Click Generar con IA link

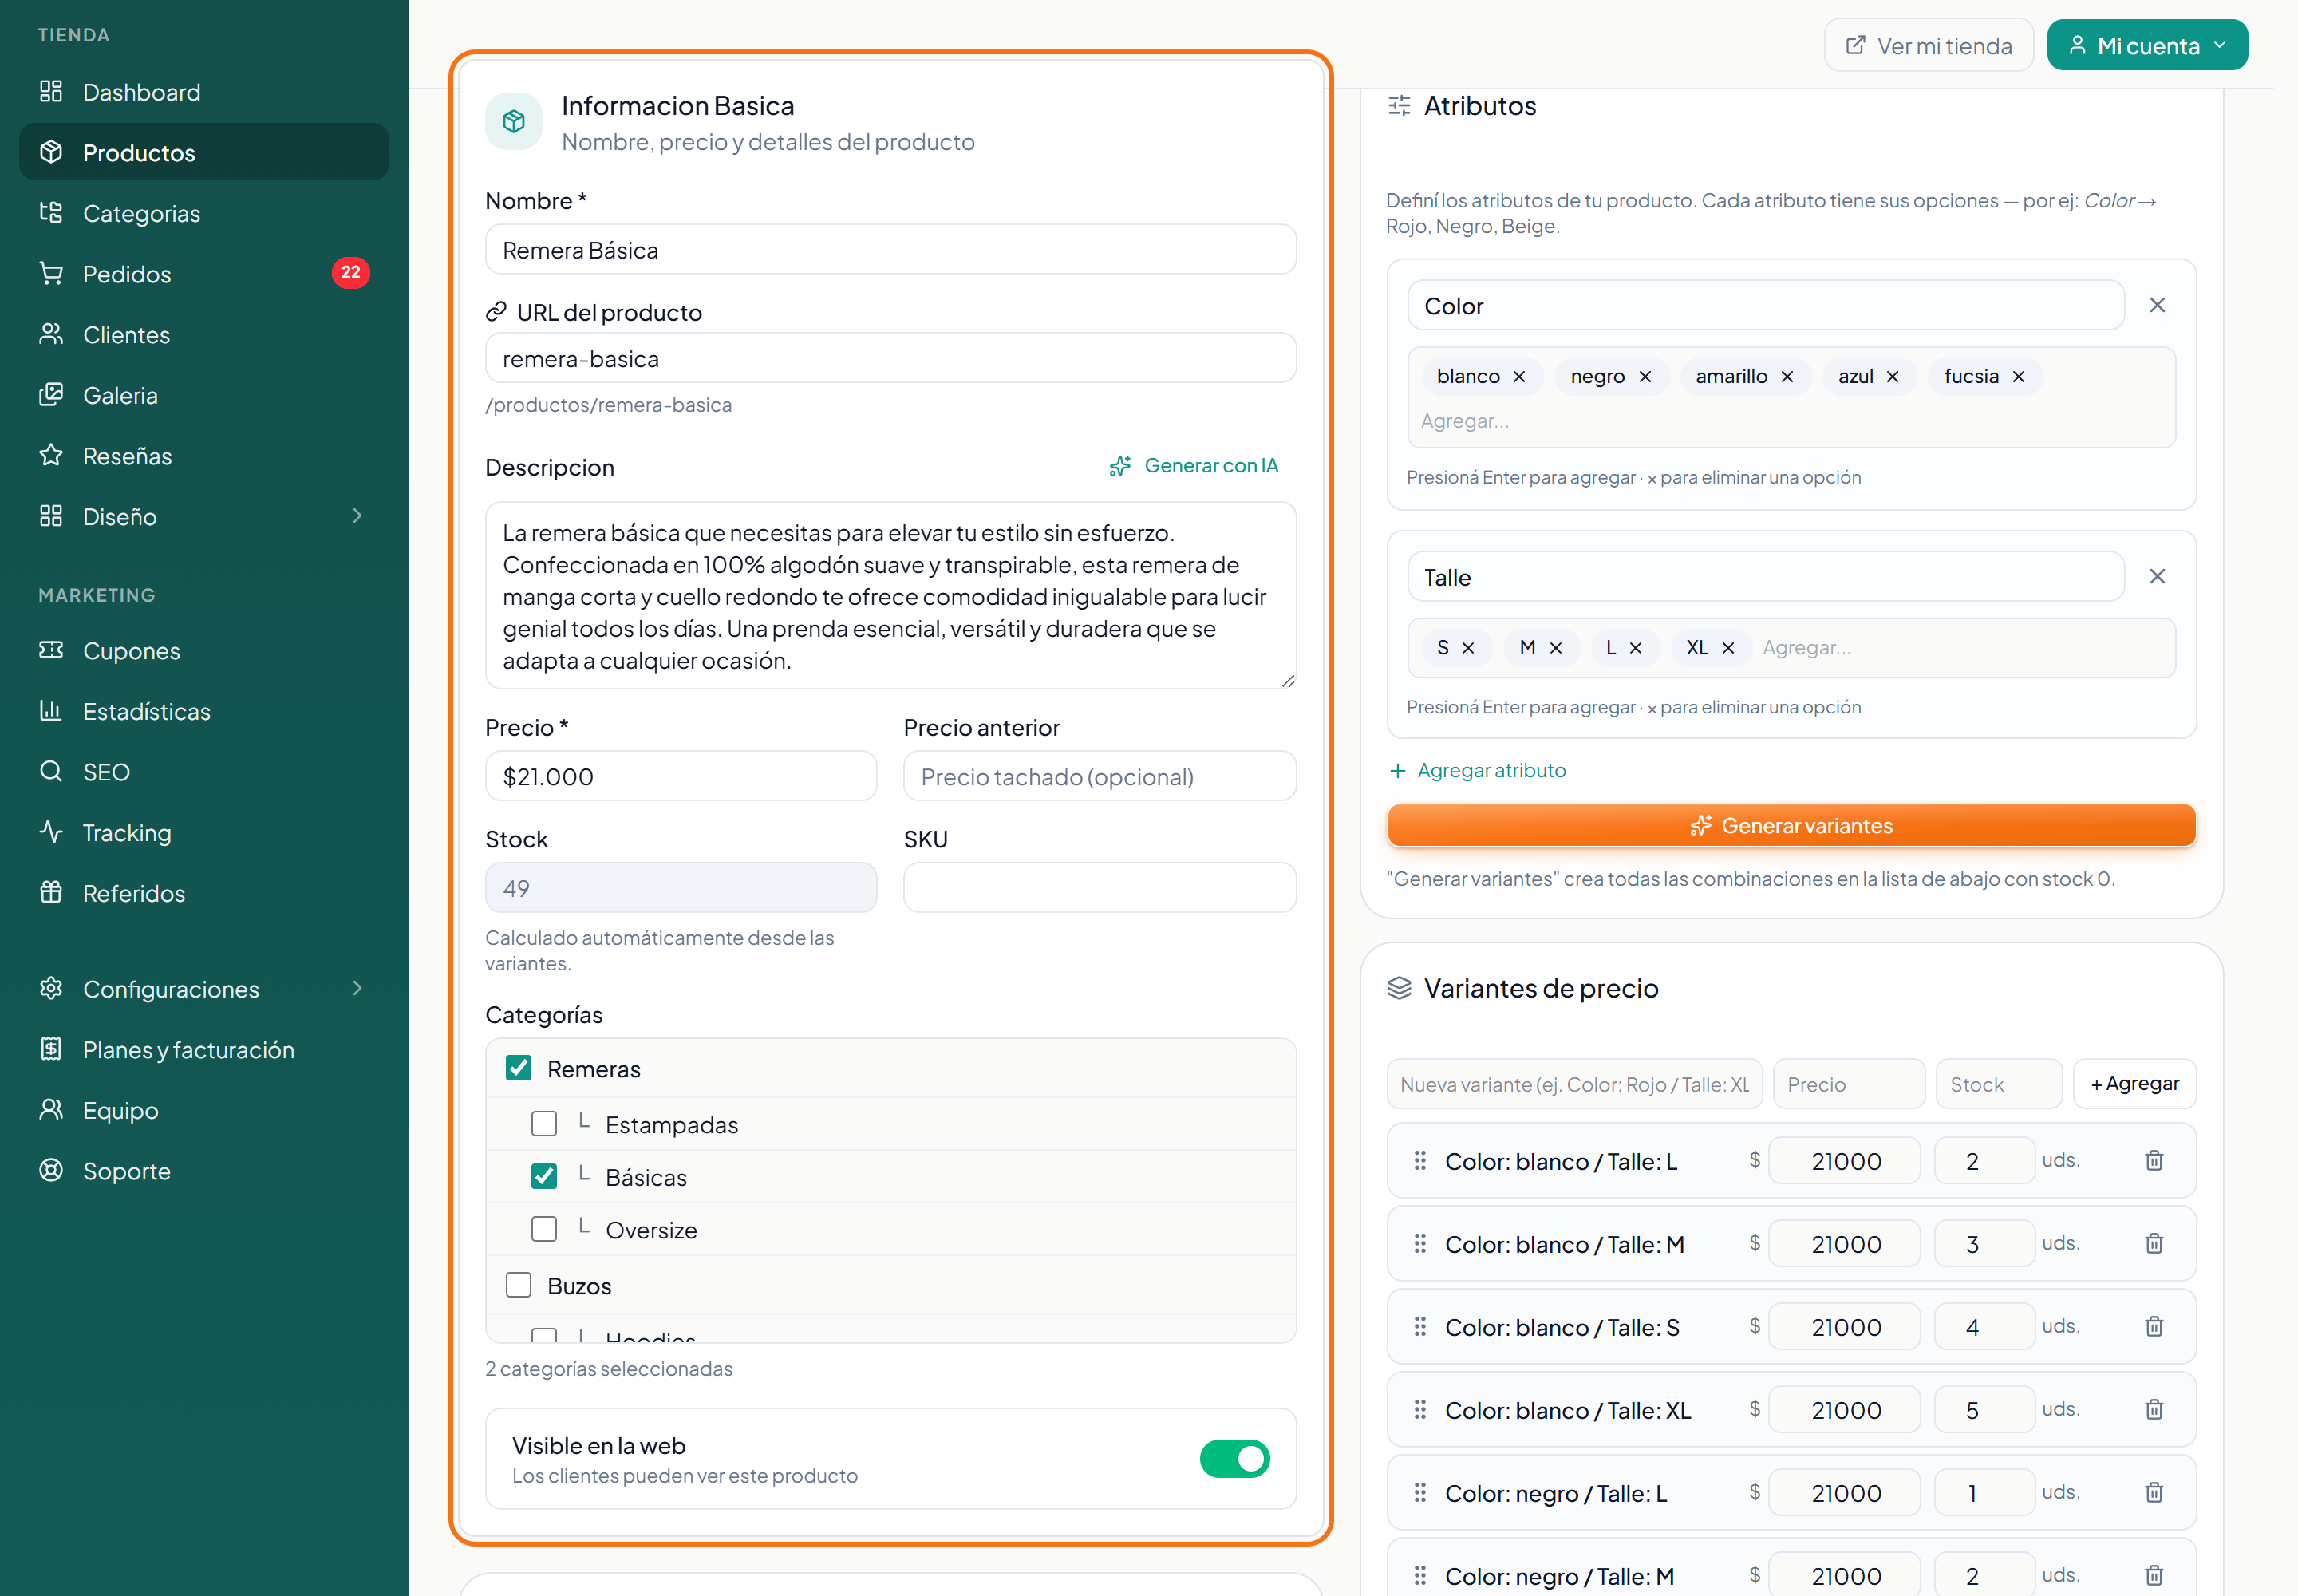click(x=1194, y=466)
